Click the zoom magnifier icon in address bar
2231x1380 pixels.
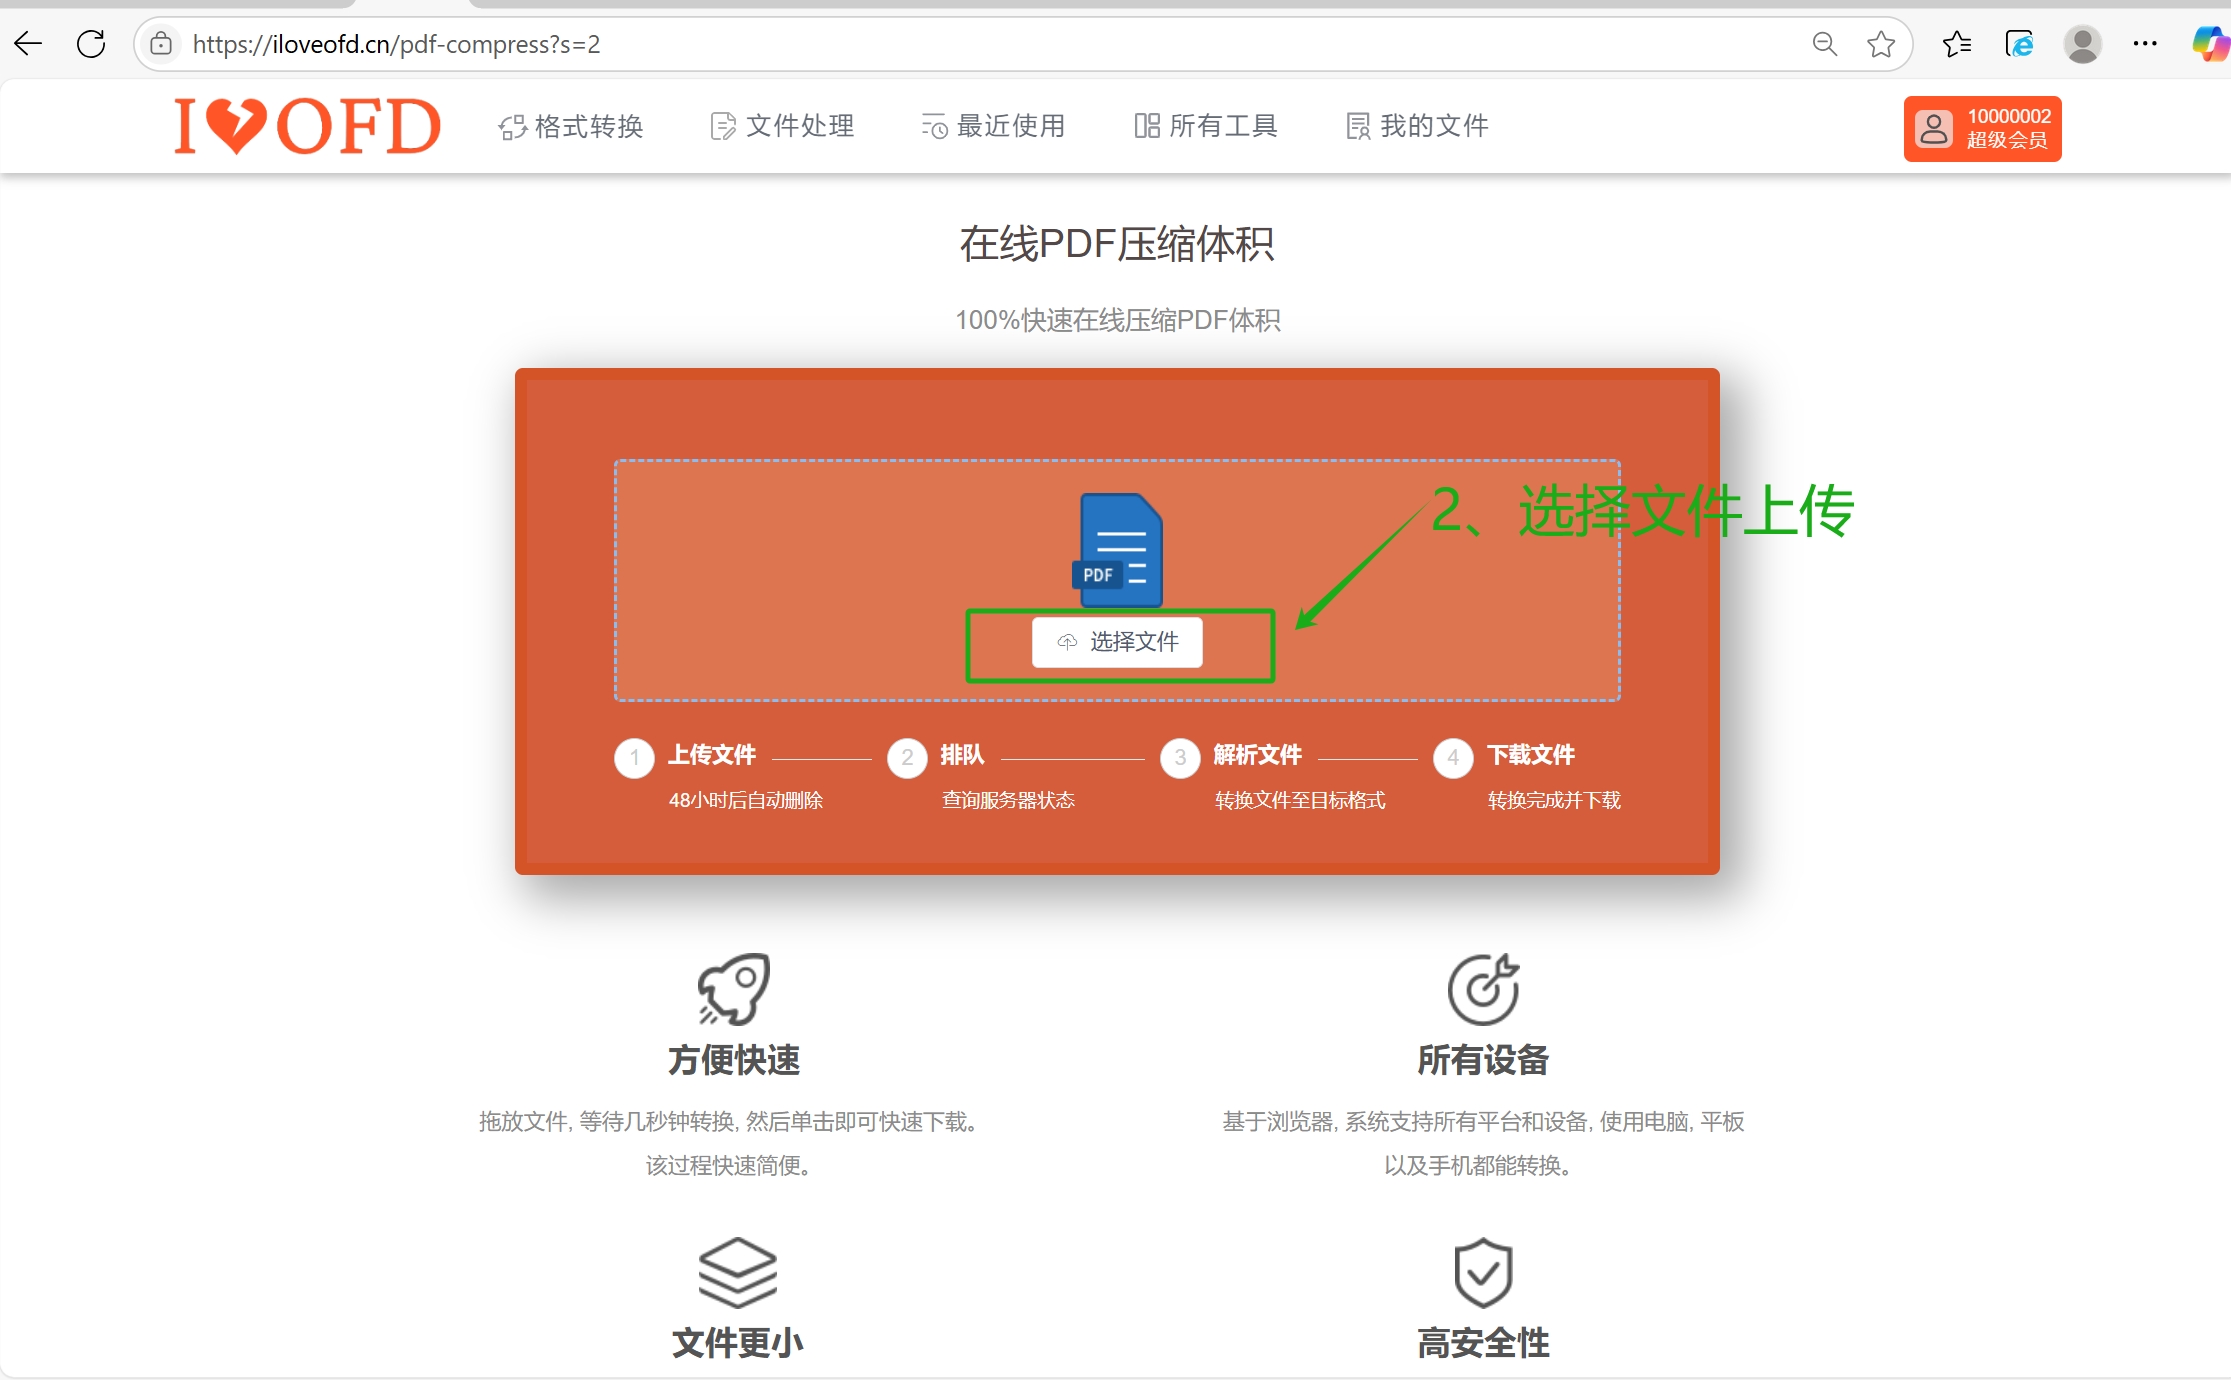1825,44
